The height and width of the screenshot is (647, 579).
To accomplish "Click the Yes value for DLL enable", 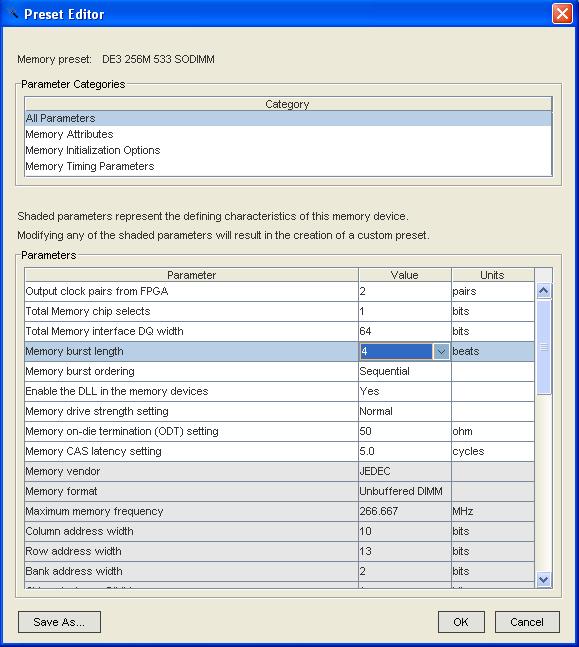I will [x=405, y=391].
